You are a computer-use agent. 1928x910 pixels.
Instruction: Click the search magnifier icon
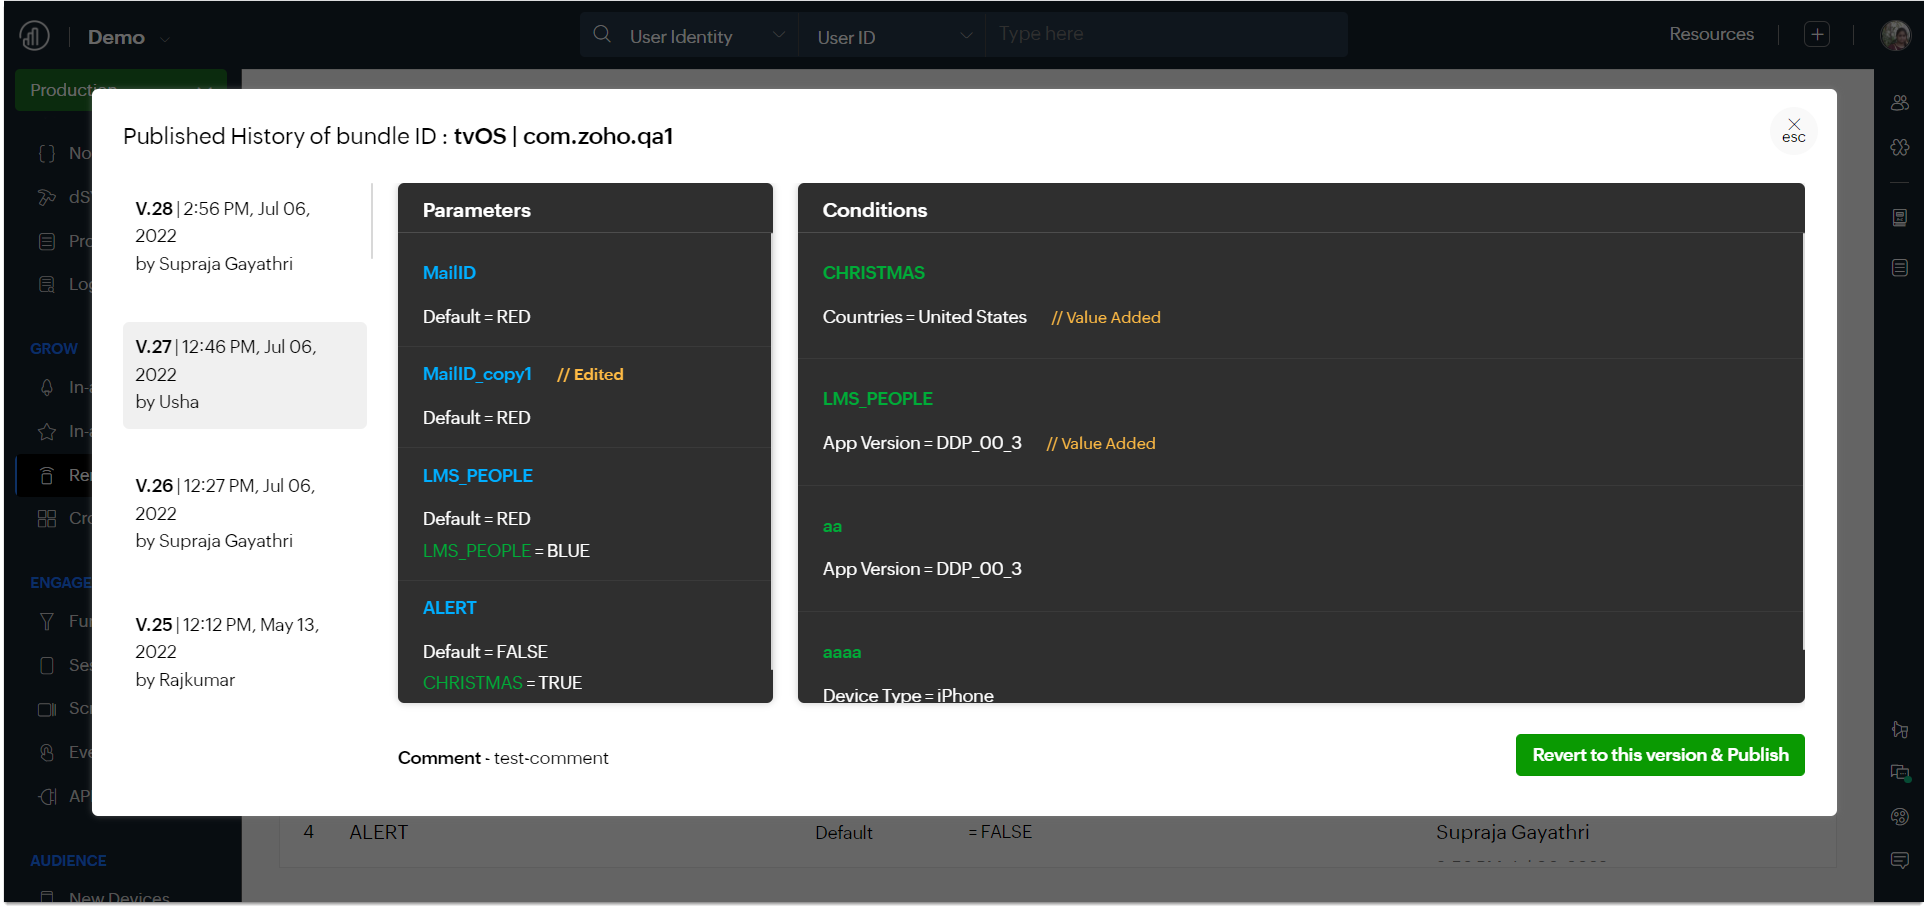tap(602, 35)
